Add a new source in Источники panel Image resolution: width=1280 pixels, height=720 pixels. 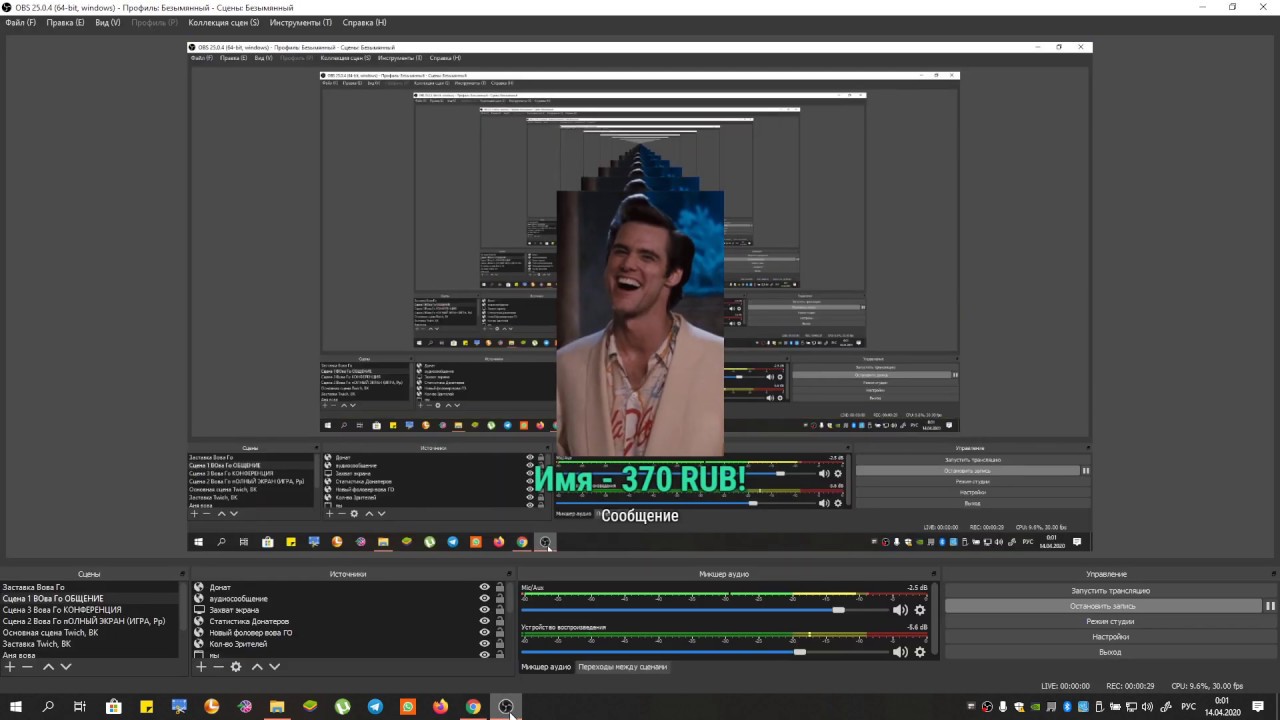point(200,667)
